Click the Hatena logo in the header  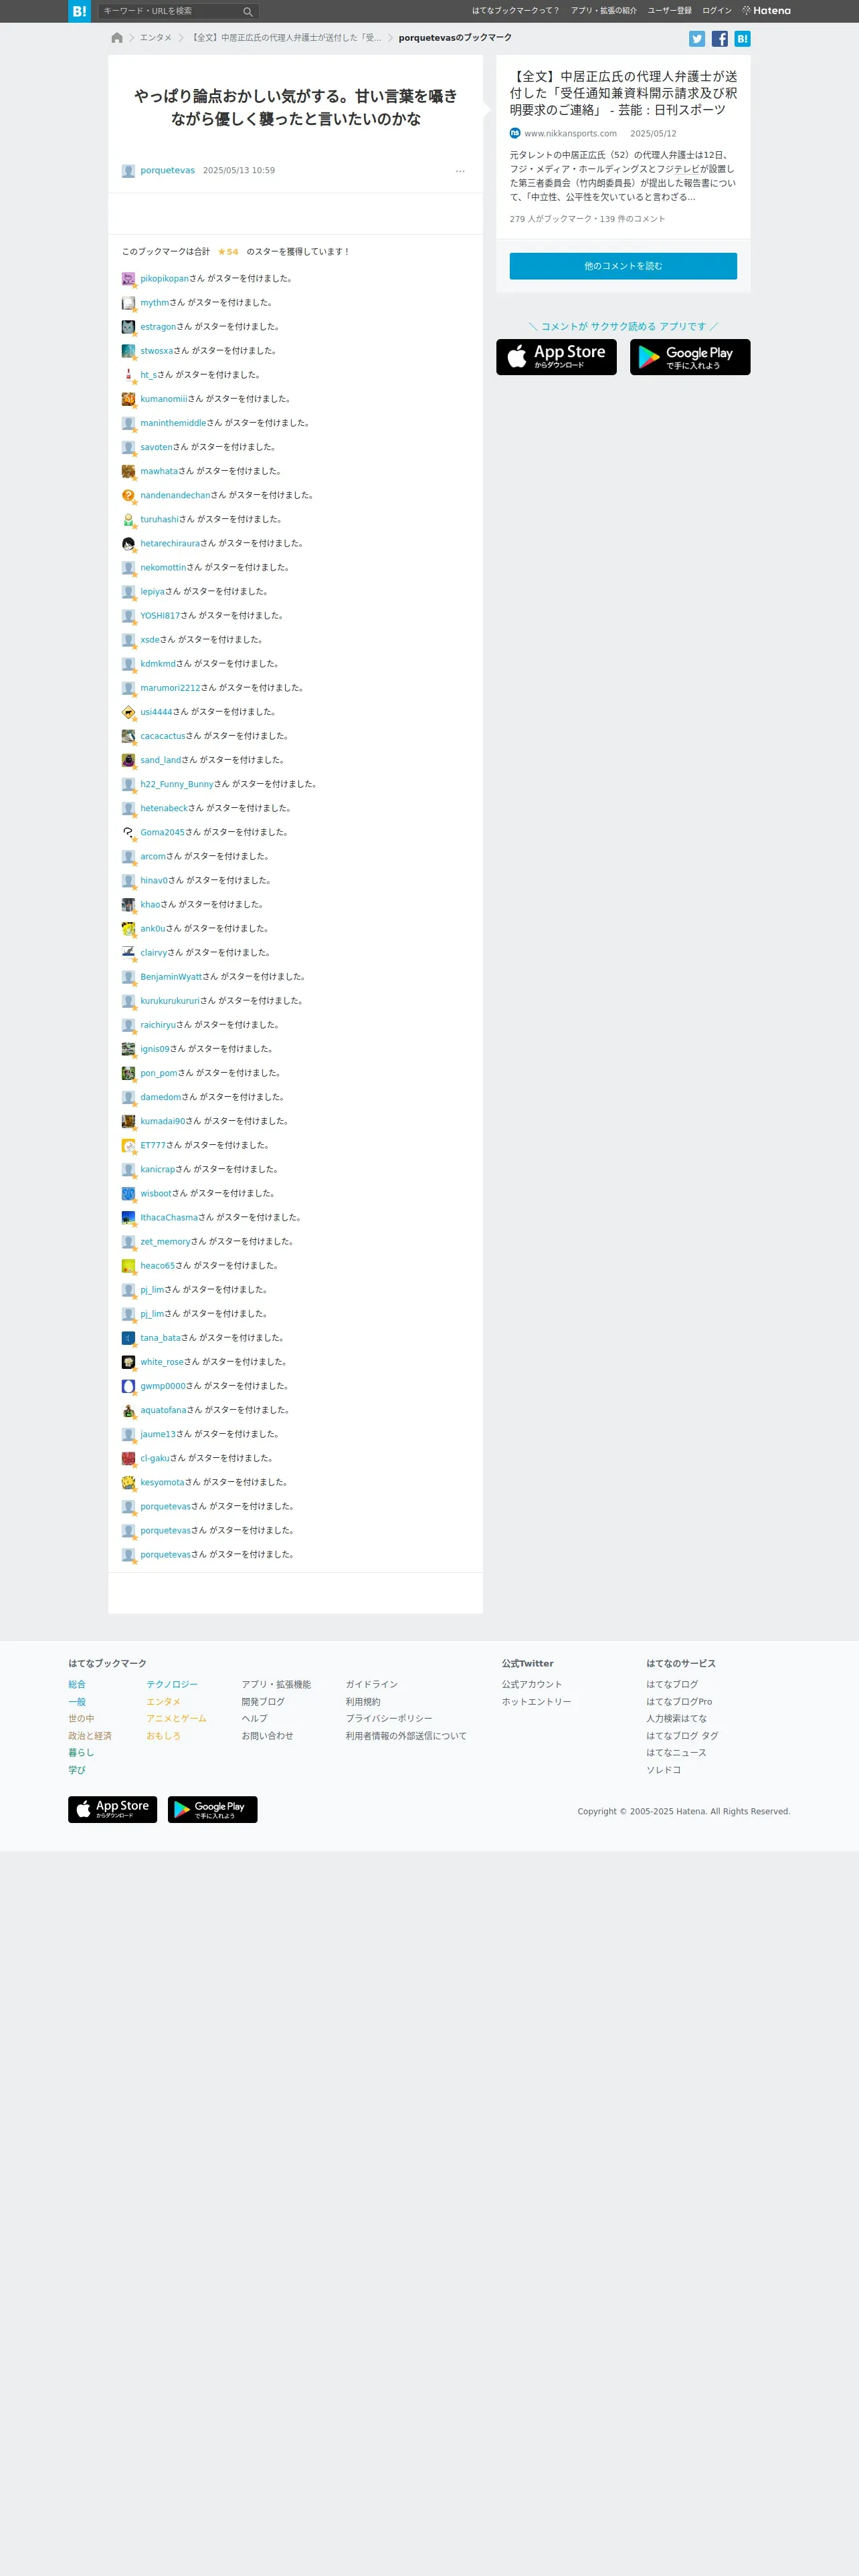pyautogui.click(x=766, y=11)
